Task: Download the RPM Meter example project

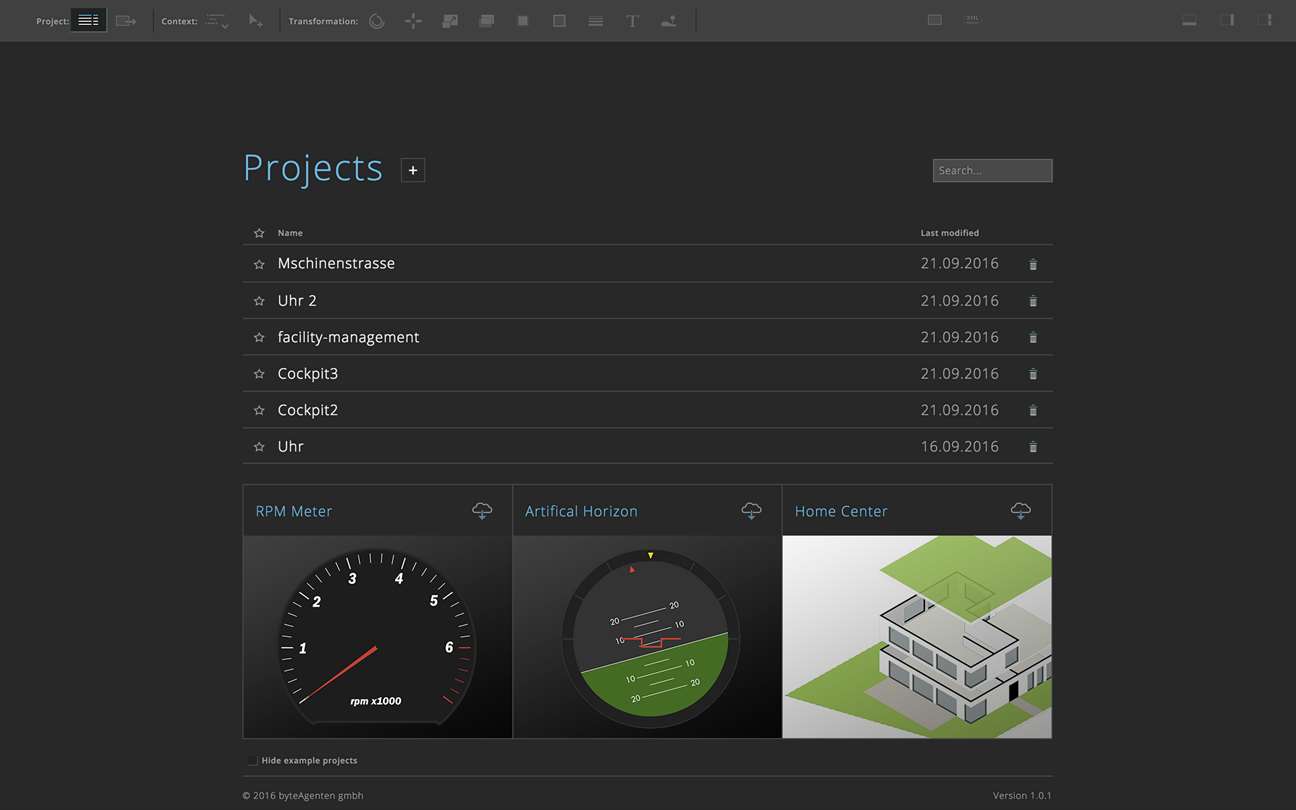Action: pos(482,511)
